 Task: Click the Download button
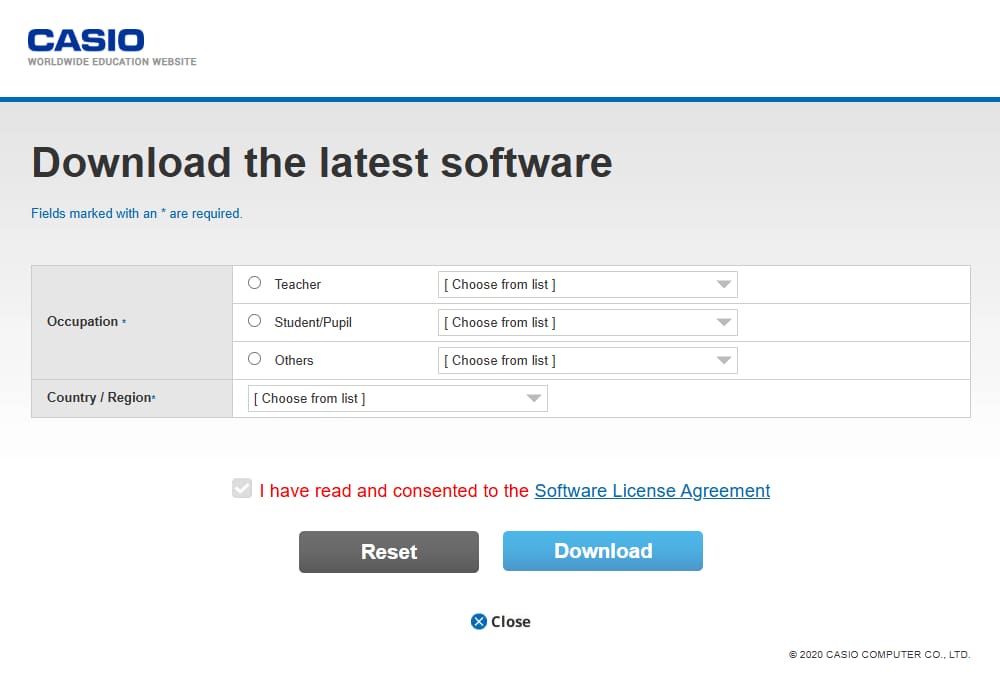pyautogui.click(x=602, y=551)
